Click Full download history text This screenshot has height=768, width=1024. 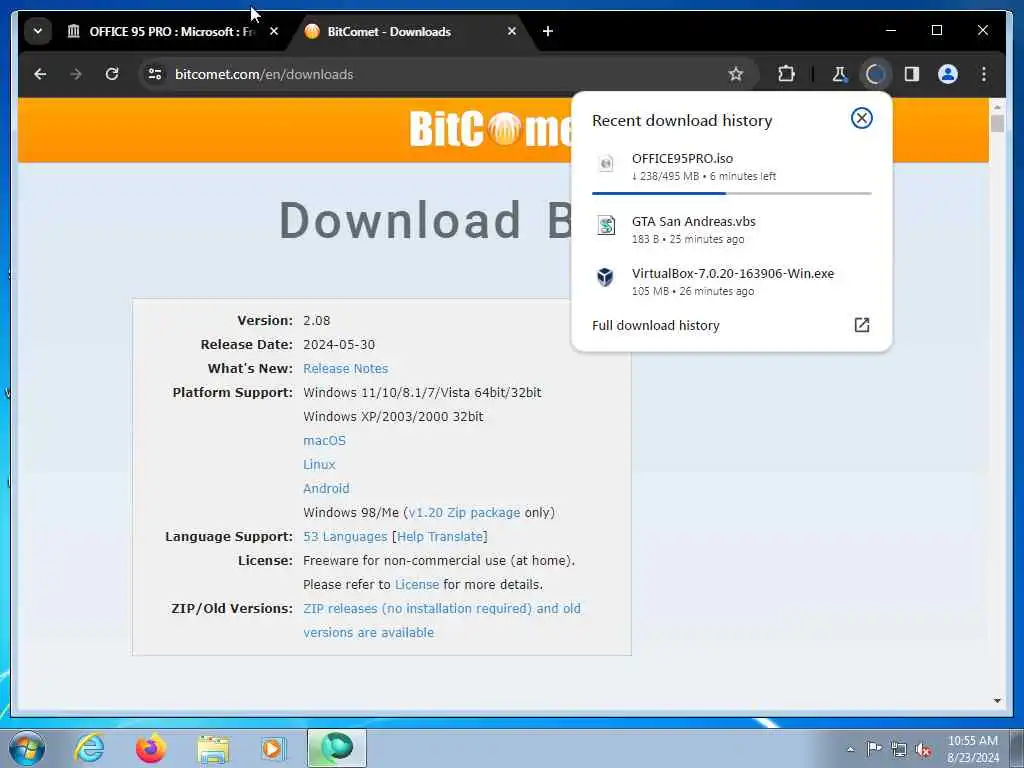click(656, 325)
